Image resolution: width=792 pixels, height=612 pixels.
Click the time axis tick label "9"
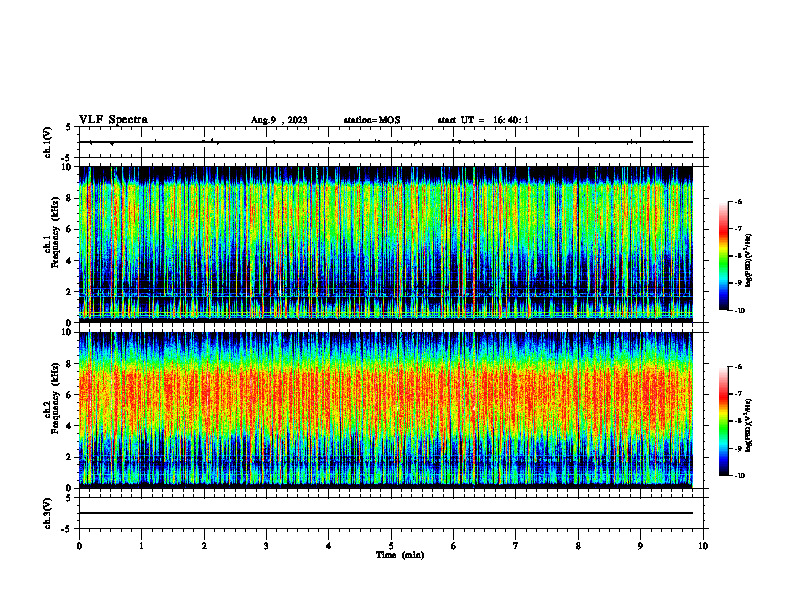(x=640, y=546)
